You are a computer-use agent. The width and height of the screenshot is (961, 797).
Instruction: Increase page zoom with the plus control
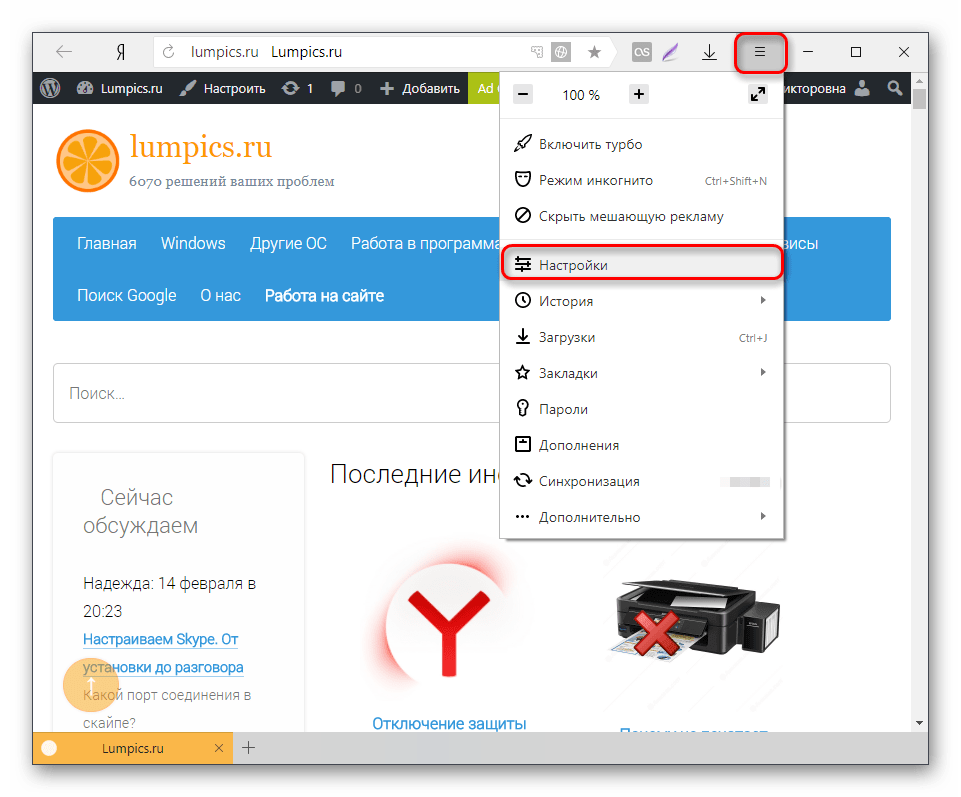tap(638, 95)
